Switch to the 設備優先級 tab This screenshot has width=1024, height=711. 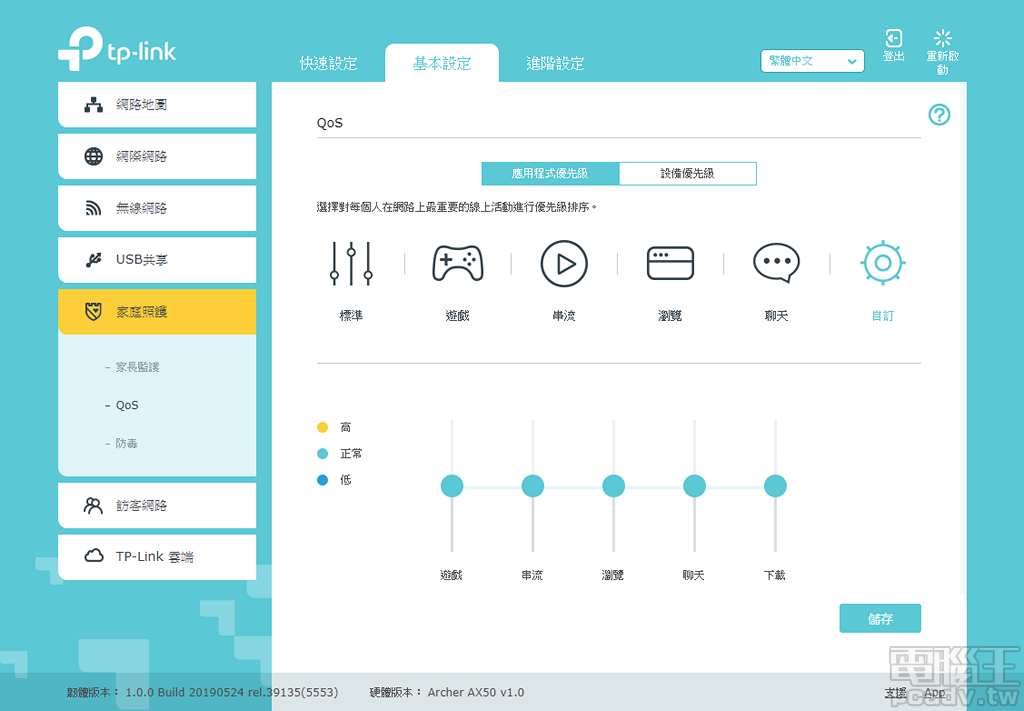coord(687,173)
